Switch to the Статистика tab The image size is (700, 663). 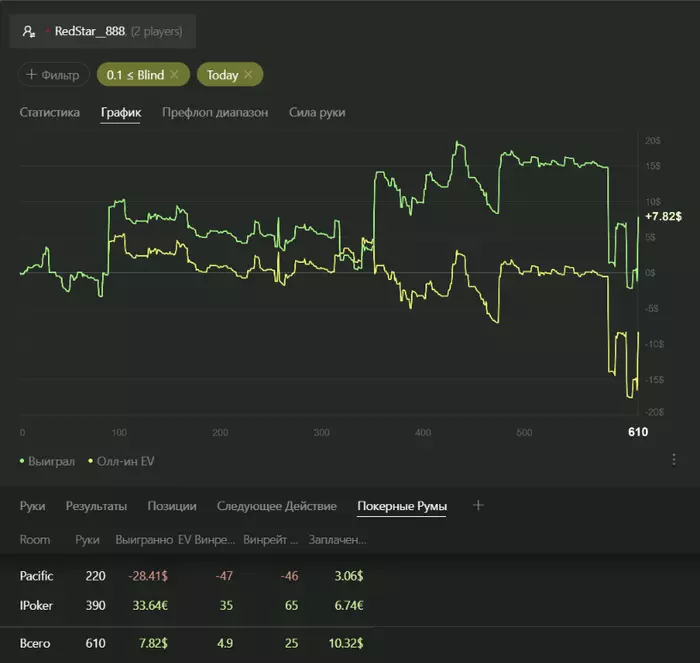point(49,112)
